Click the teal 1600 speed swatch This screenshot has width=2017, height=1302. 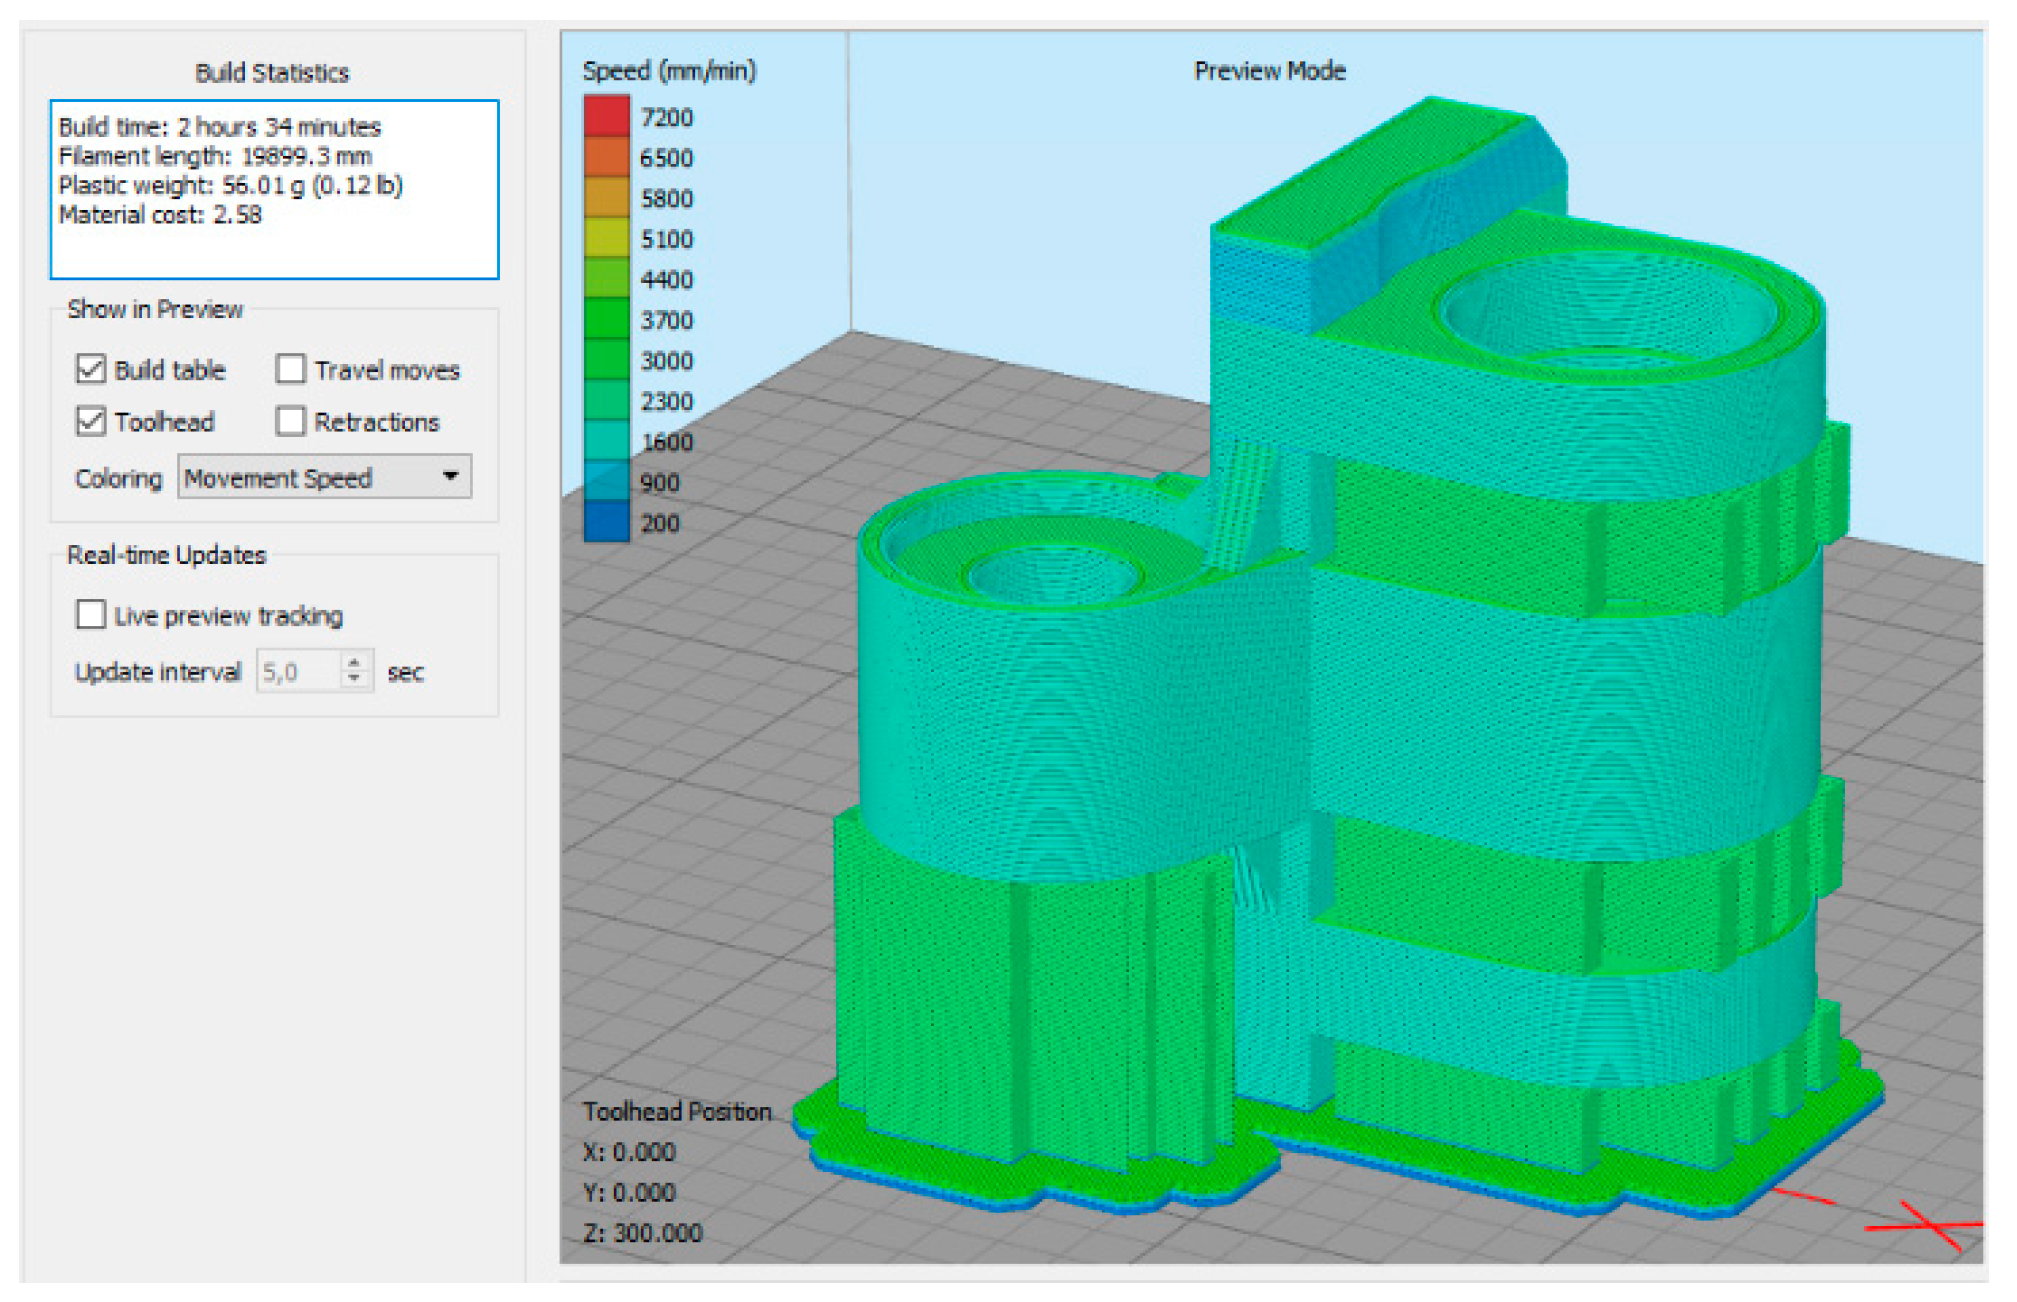coord(606,441)
